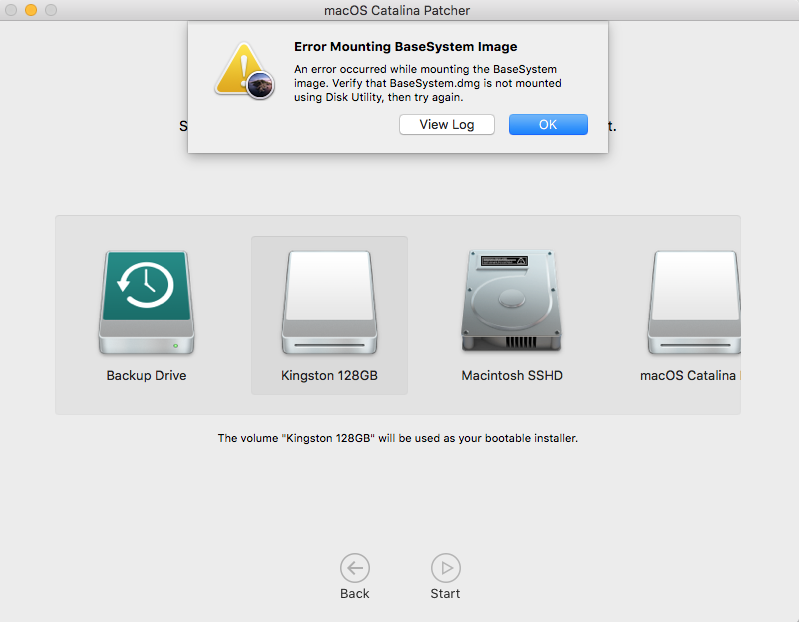Viewport: 799px width, 622px height.
Task: Click OK in the error dialog
Action: coord(548,125)
